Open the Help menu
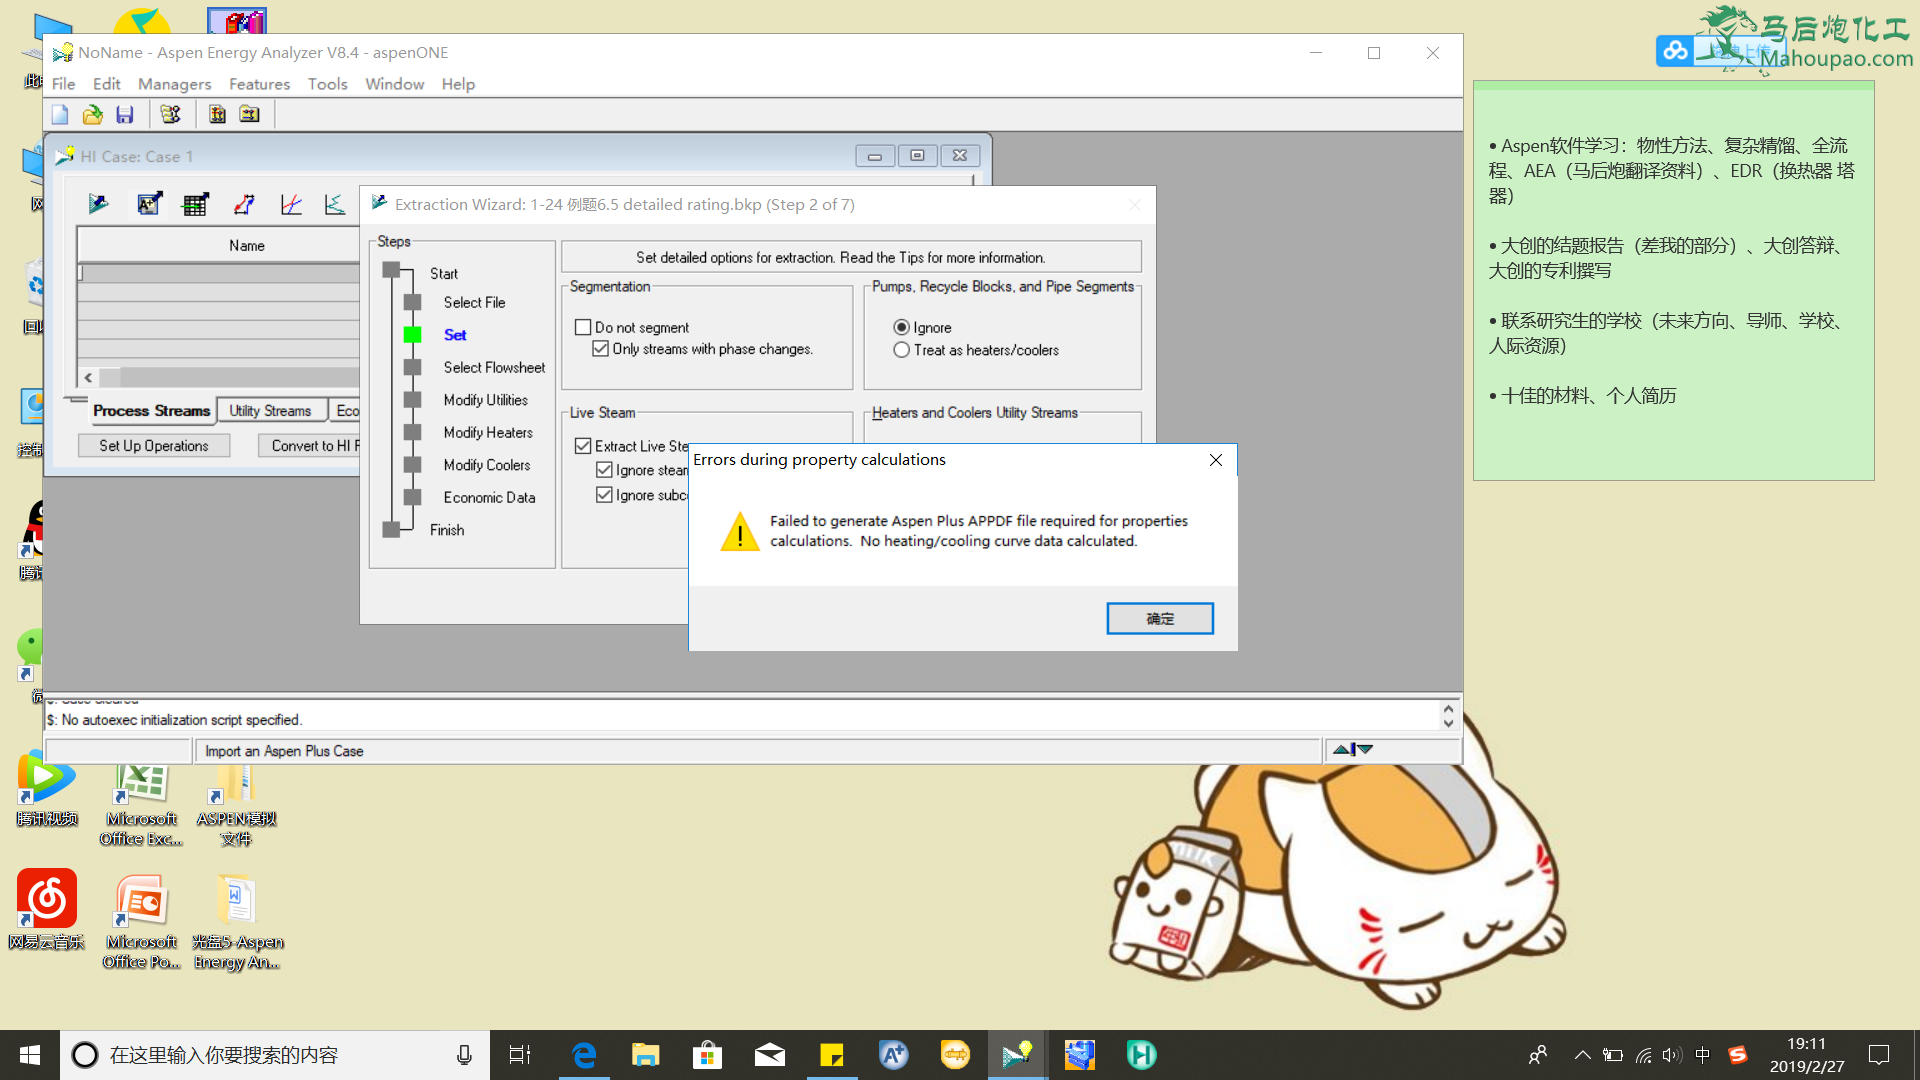The image size is (1920, 1080). (x=458, y=84)
